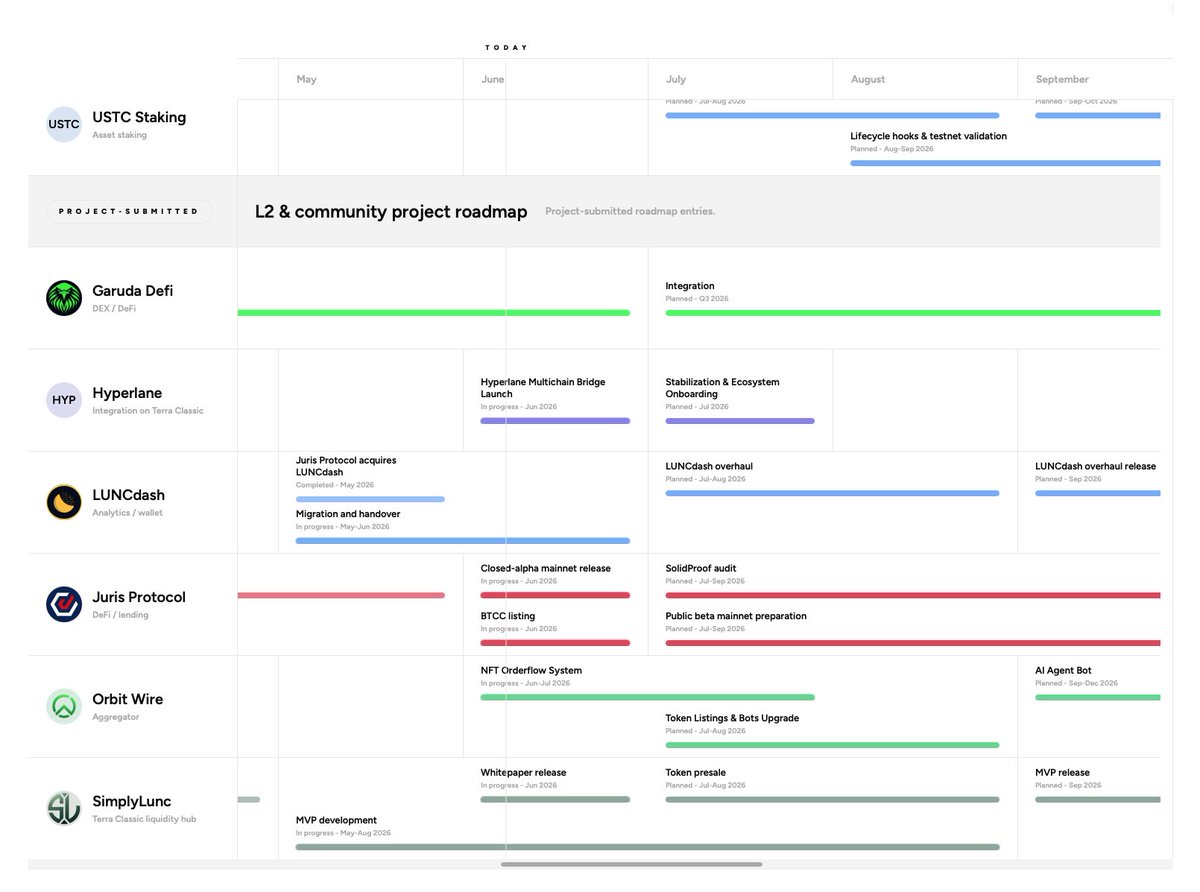
Task: Click 'Whitepaper release' entry title
Action: tap(524, 772)
